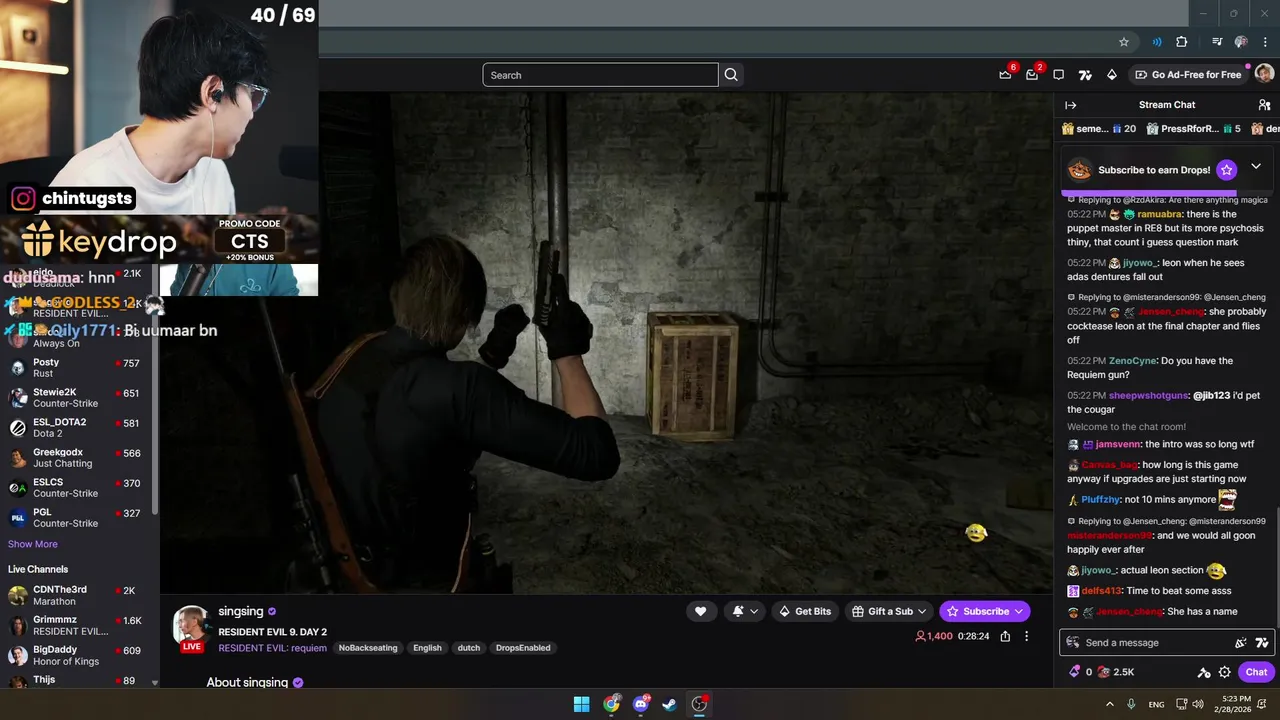
Task: Open Chrome three-dot menu
Action: click(x=1266, y=42)
